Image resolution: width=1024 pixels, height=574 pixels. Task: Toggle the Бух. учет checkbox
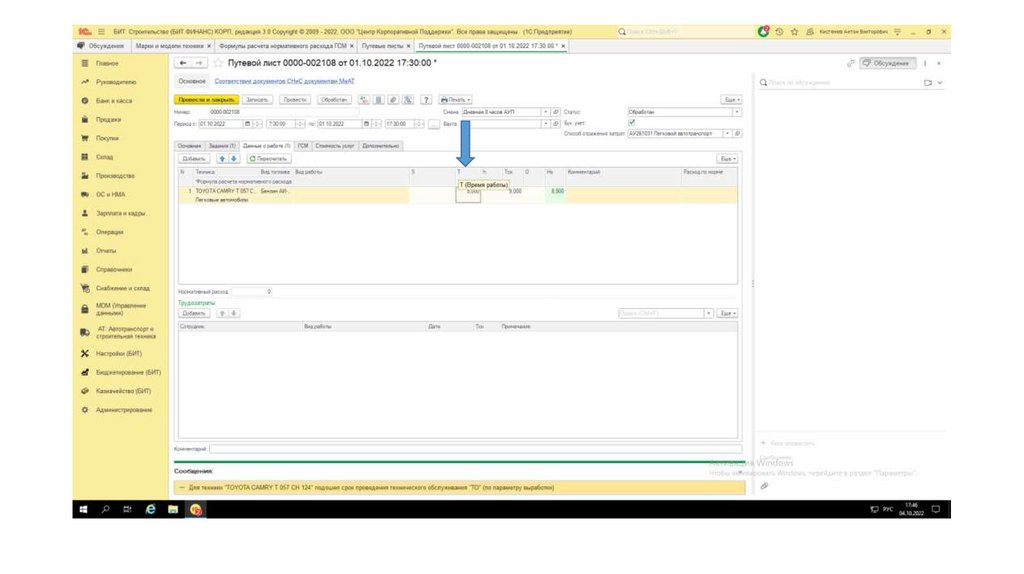(x=631, y=123)
